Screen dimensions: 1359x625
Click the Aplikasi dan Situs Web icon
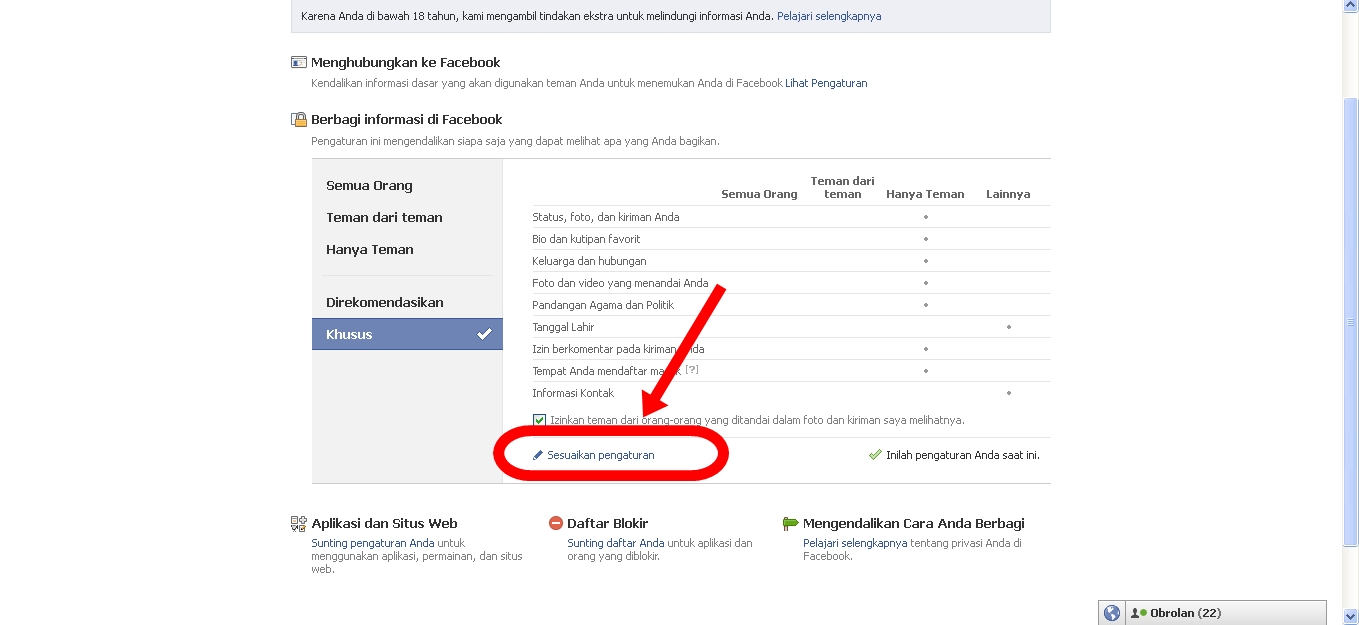click(x=298, y=523)
